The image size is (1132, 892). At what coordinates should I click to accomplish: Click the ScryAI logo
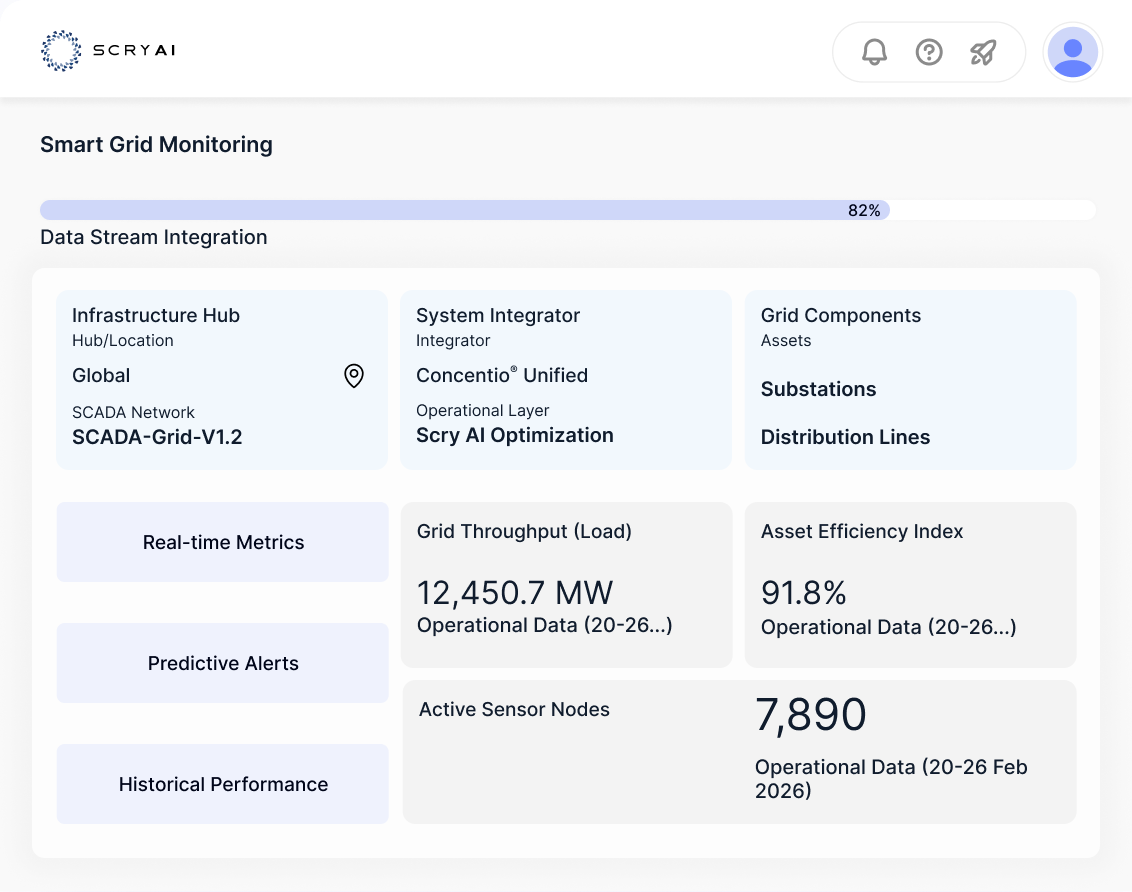click(108, 51)
